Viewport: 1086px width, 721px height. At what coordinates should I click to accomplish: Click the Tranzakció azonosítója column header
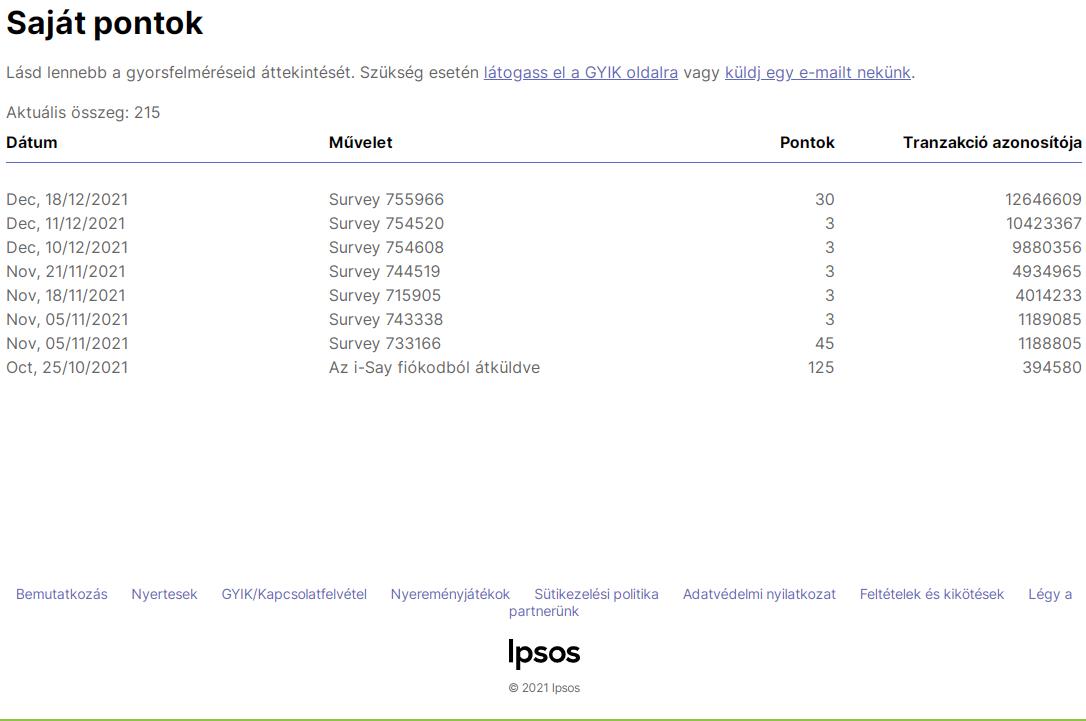coord(991,142)
